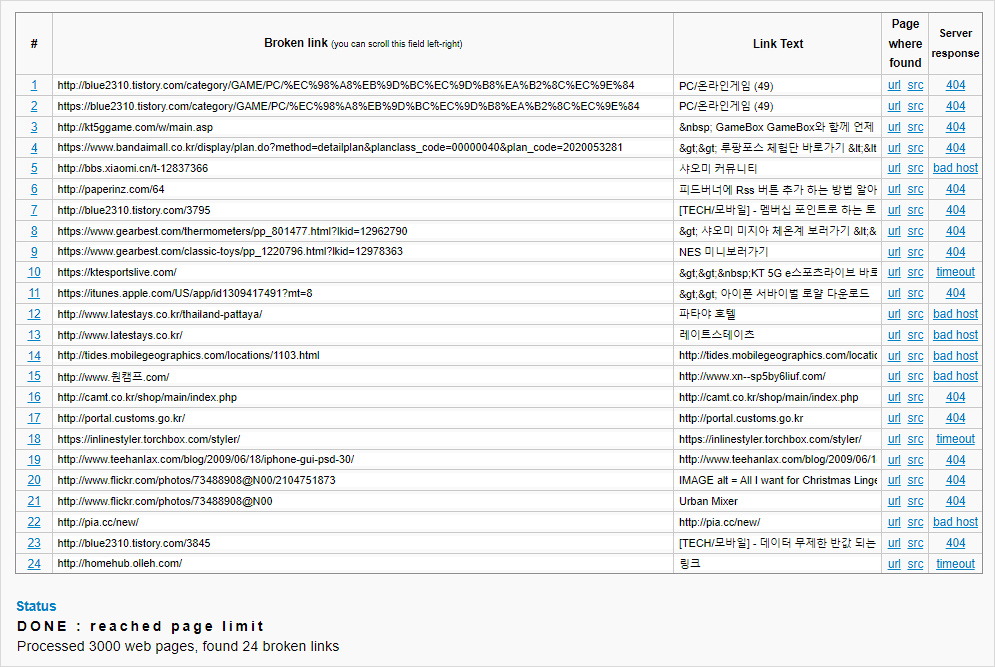The width and height of the screenshot is (995, 667).
Task: Open src link for homehub.olleh.com row
Action: [x=915, y=564]
